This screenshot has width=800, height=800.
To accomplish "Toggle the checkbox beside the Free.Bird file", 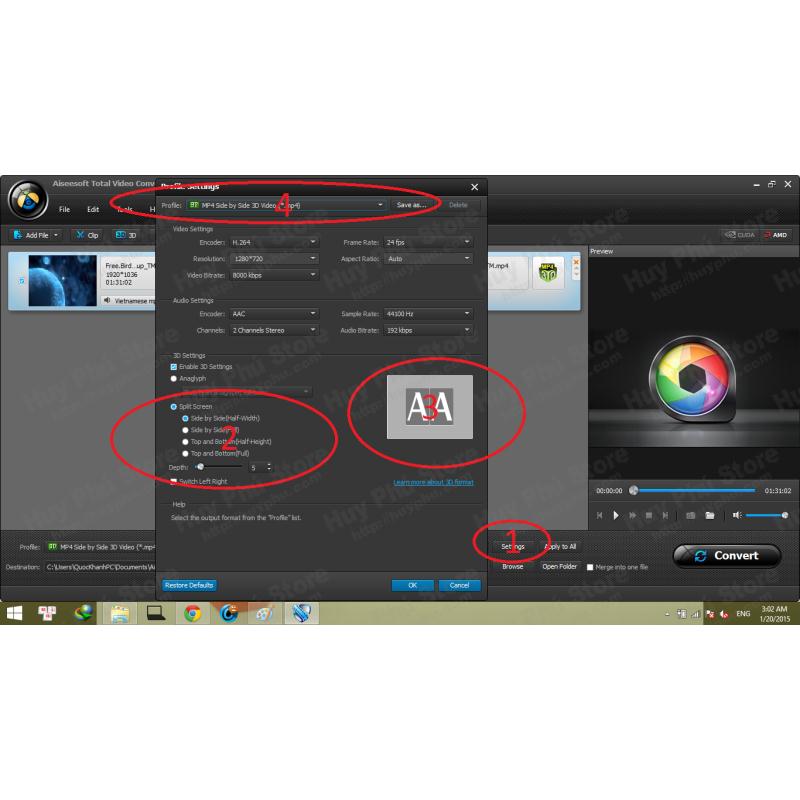I will tap(21, 281).
